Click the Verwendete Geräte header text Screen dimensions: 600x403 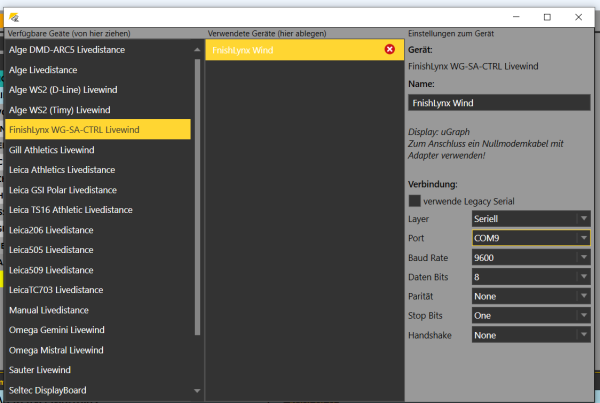tap(267, 34)
